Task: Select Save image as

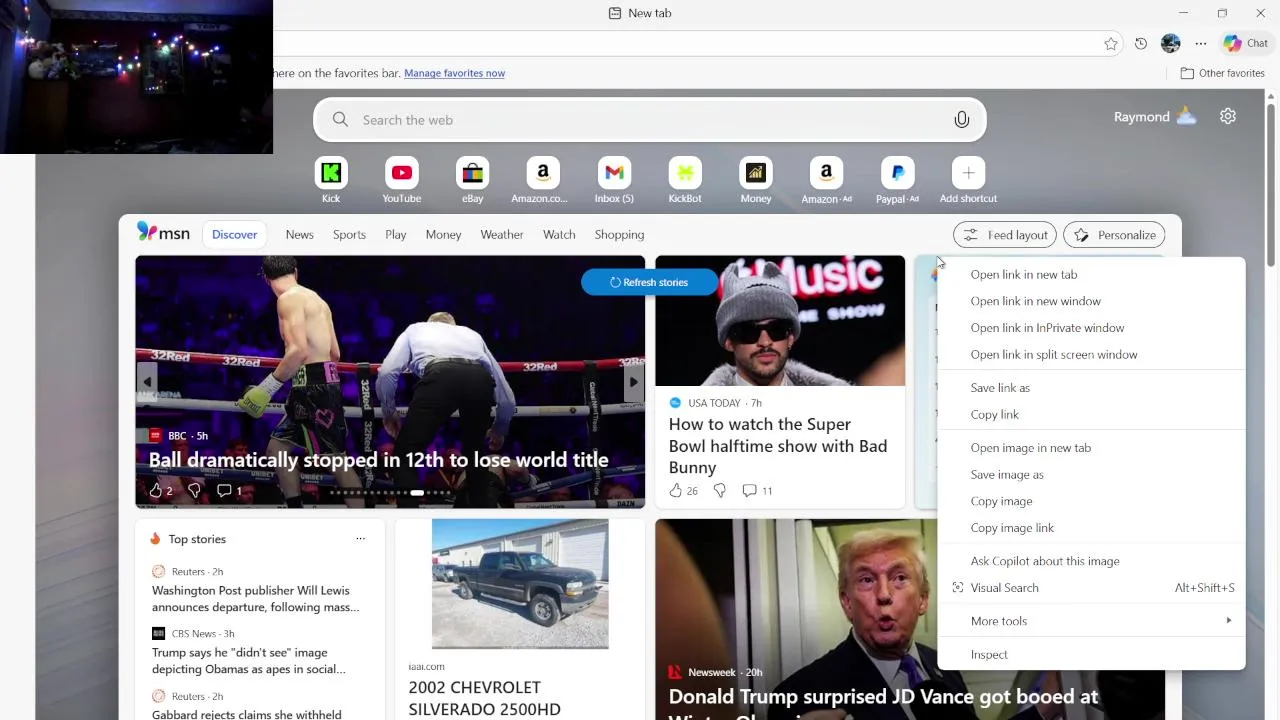Action: point(1091,474)
